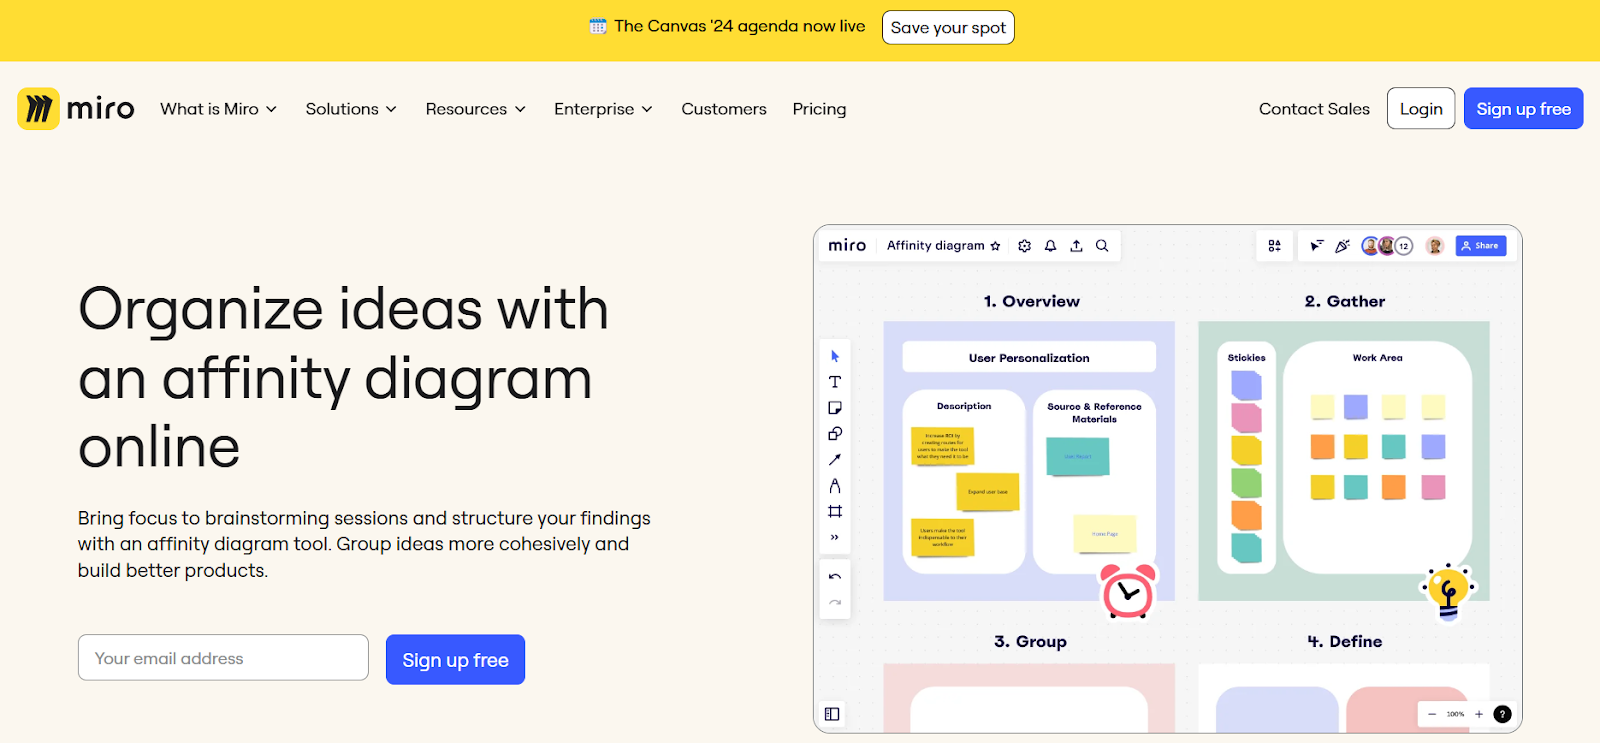Click the cursor-tracking arrow icon near avatars
The image size is (1600, 743).
click(x=1317, y=246)
